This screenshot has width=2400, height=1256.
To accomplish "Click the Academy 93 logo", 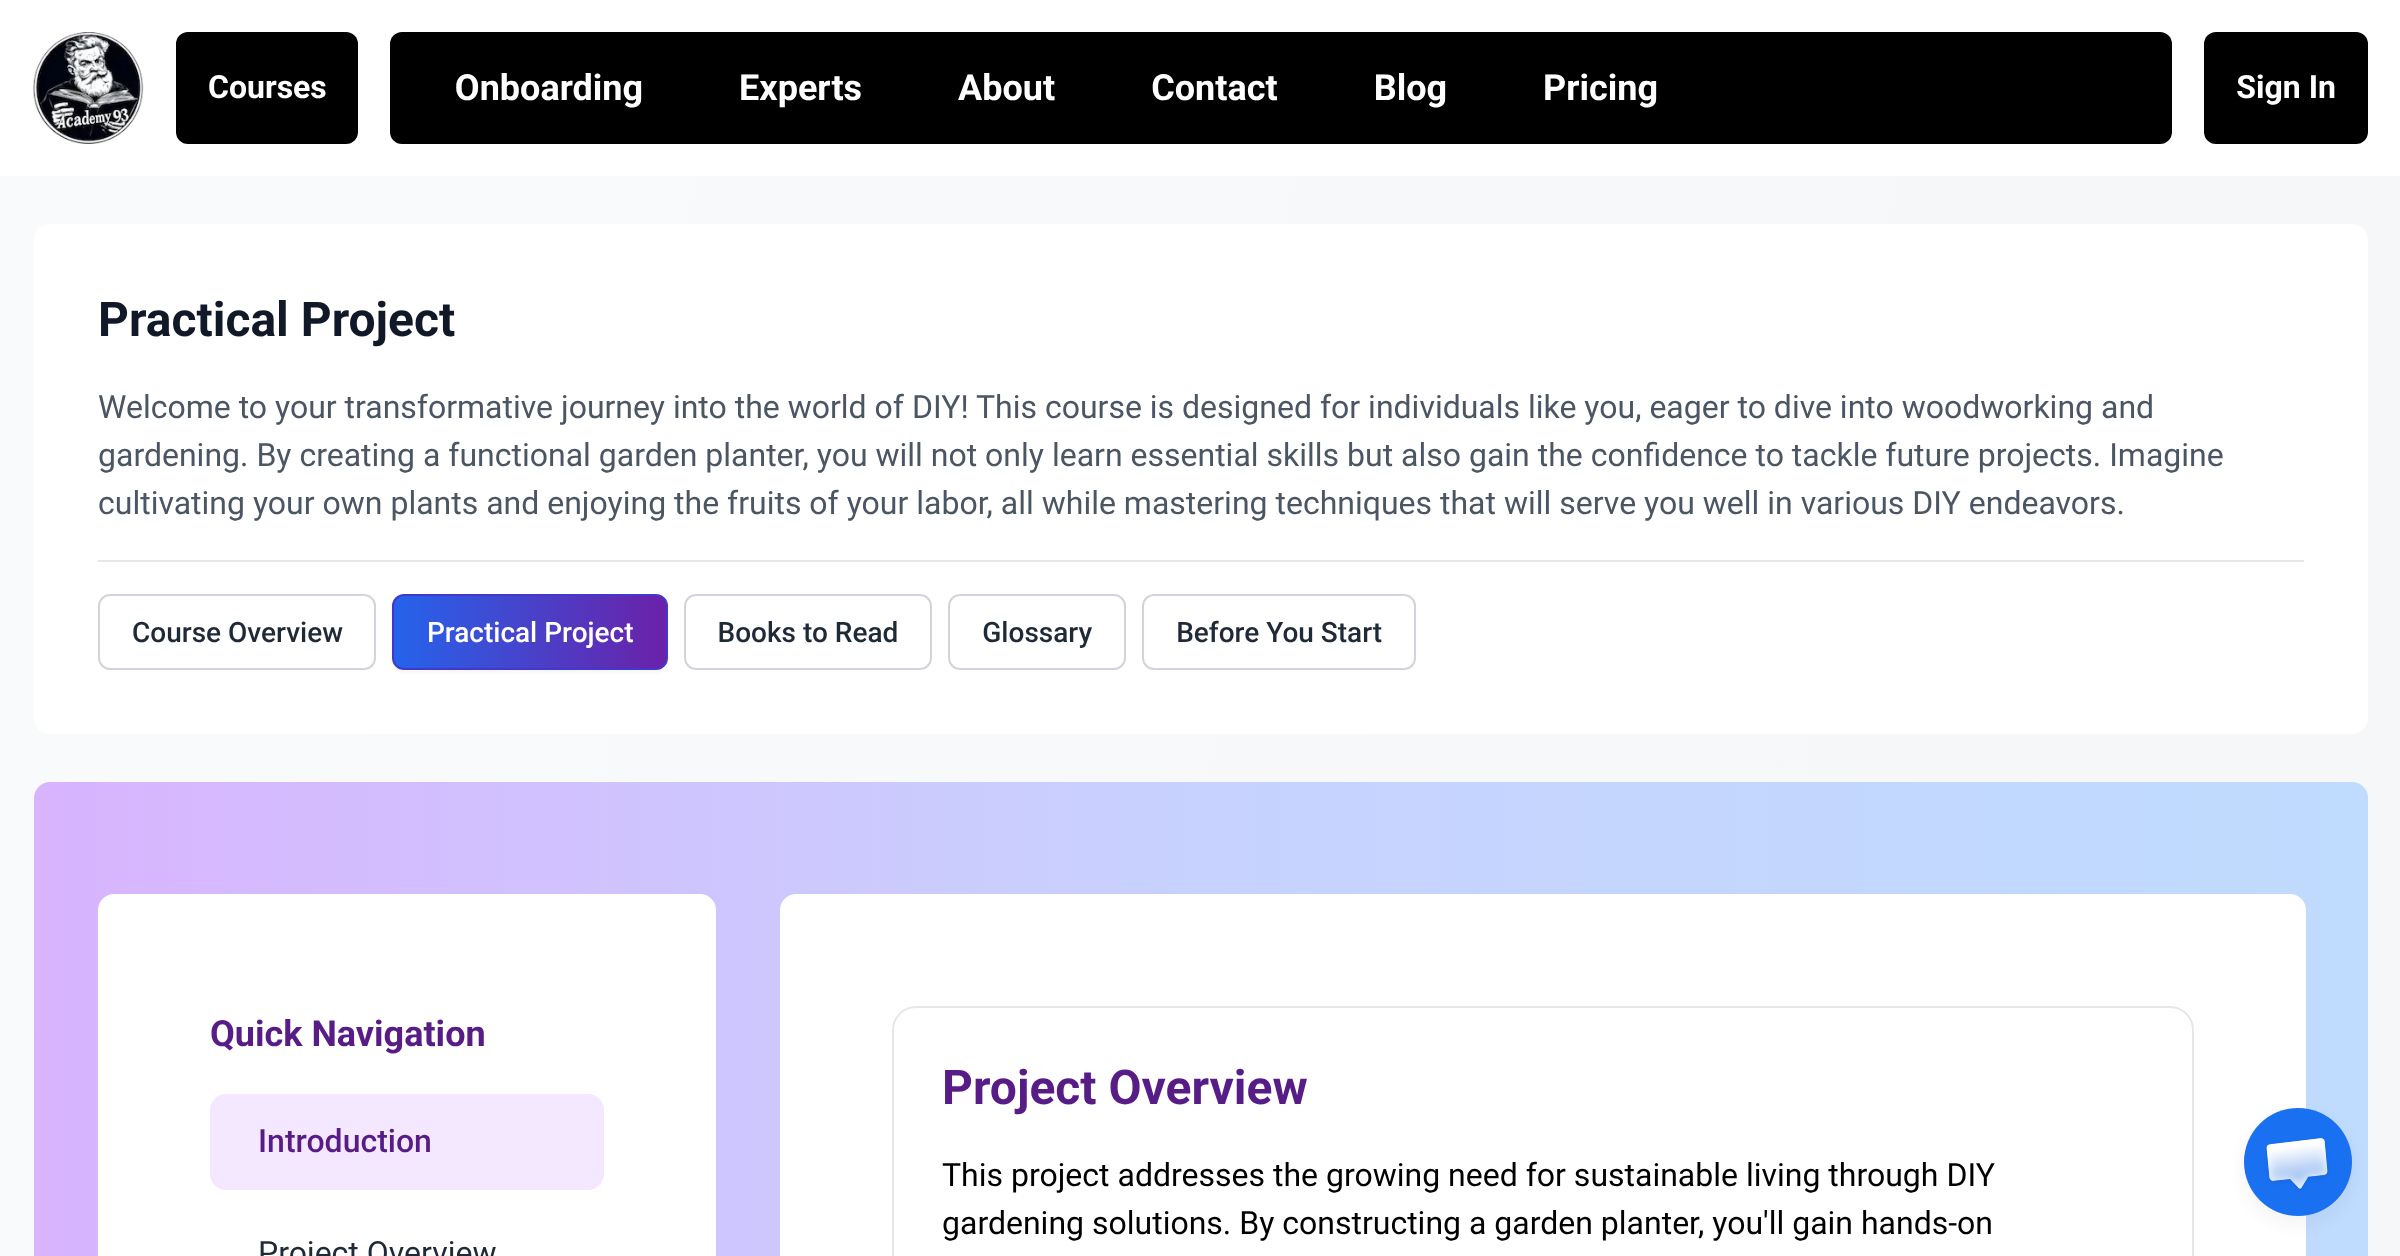I will (x=88, y=88).
